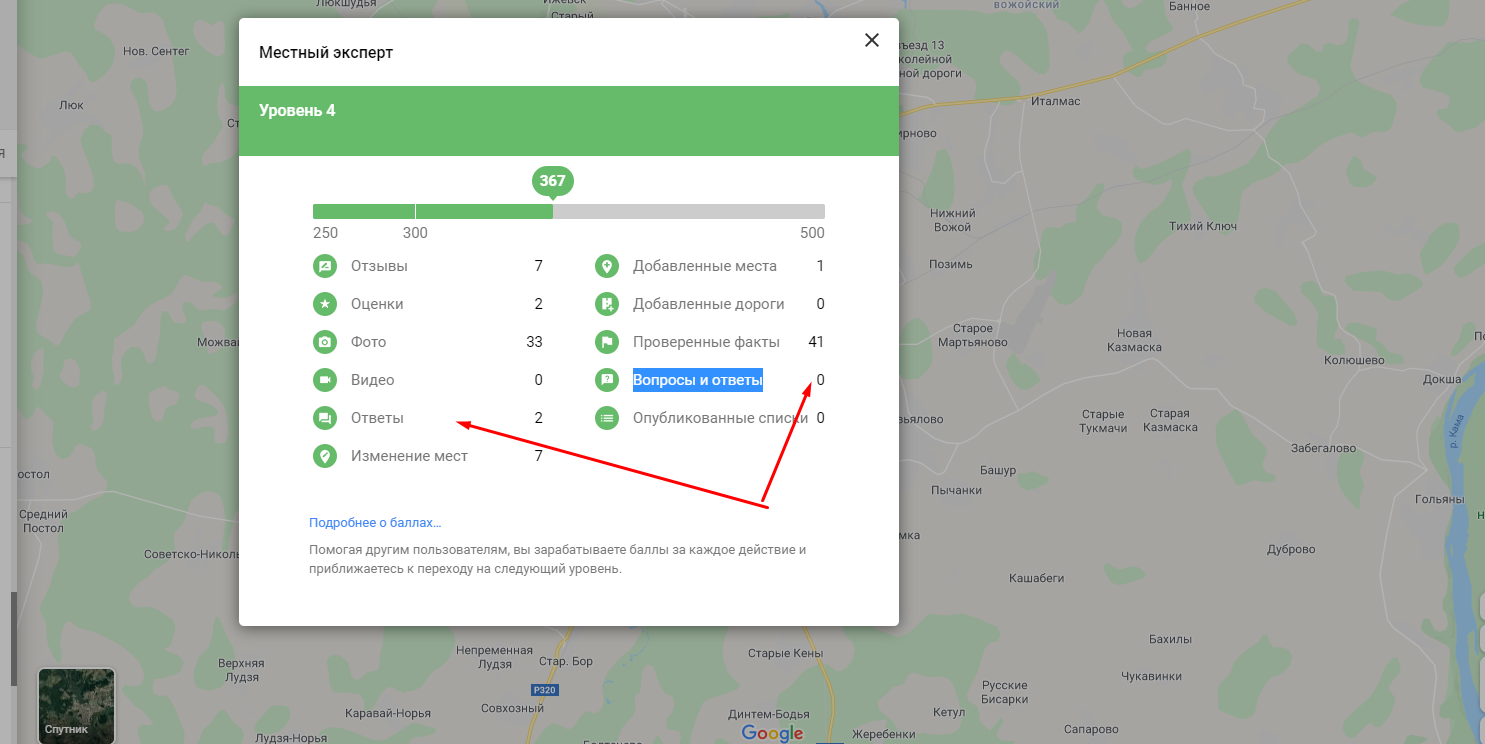Screen dimensions: 1485x744
Task: Click the Местный эксперт title
Action: 326,52
